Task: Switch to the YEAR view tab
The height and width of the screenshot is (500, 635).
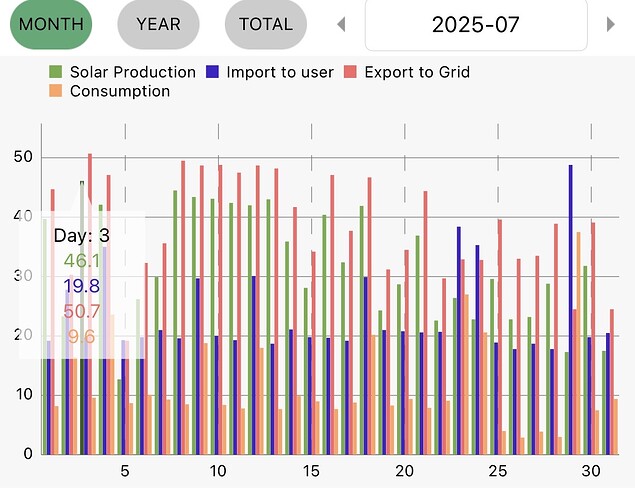Action: coord(159,24)
